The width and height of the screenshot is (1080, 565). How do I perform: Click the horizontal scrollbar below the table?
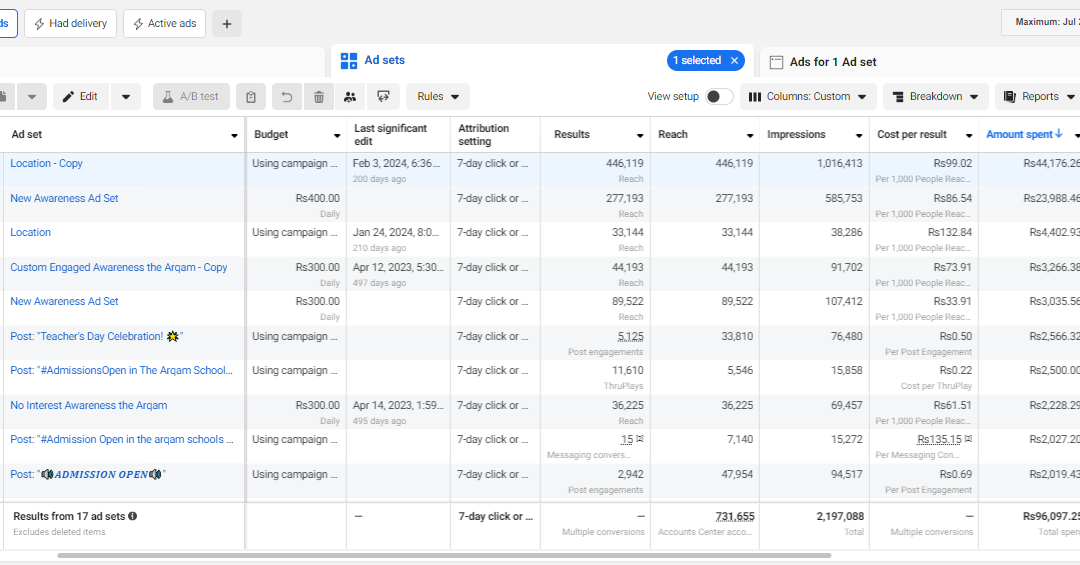[x=444, y=555]
